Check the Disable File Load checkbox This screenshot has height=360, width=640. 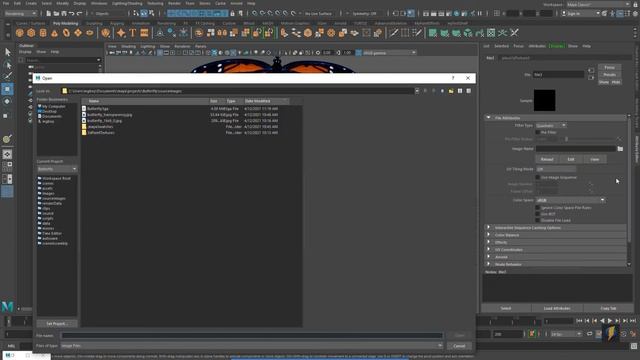click(538, 220)
